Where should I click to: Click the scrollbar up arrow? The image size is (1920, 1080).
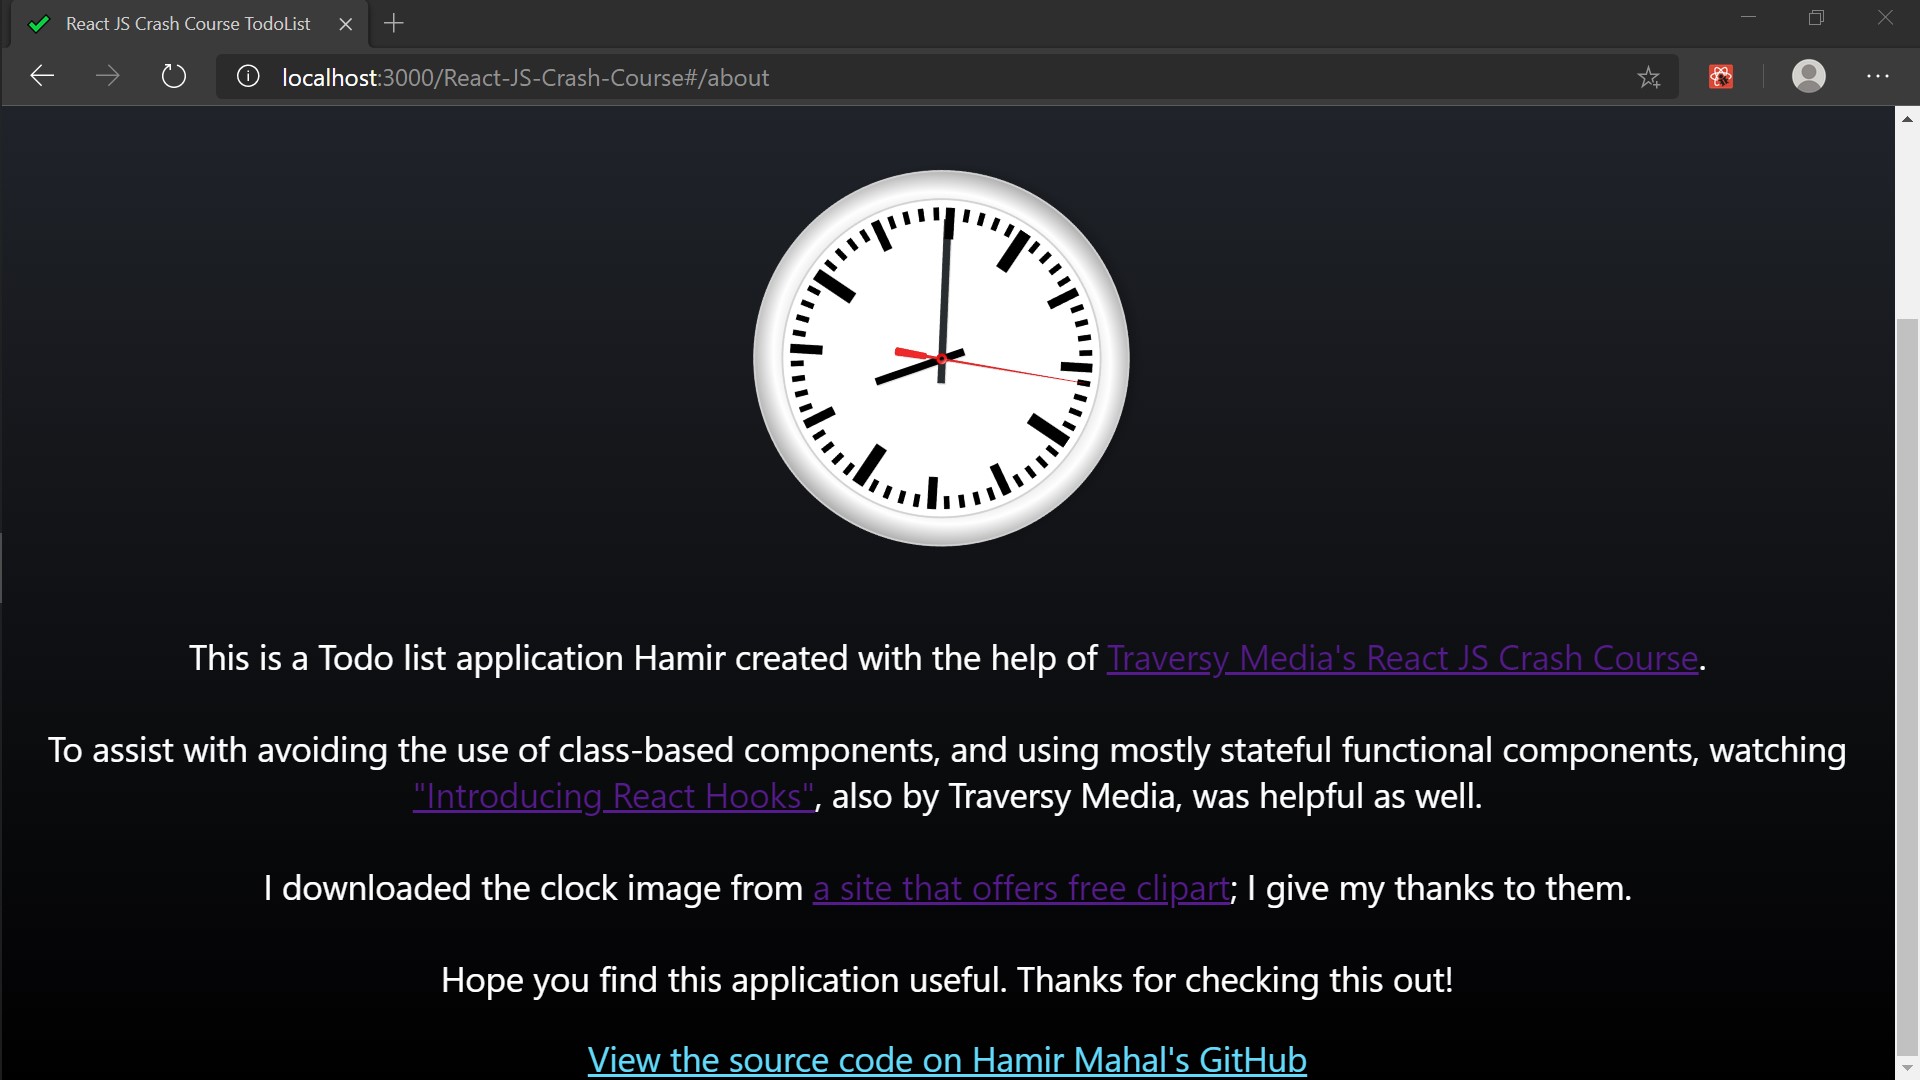tap(1907, 119)
